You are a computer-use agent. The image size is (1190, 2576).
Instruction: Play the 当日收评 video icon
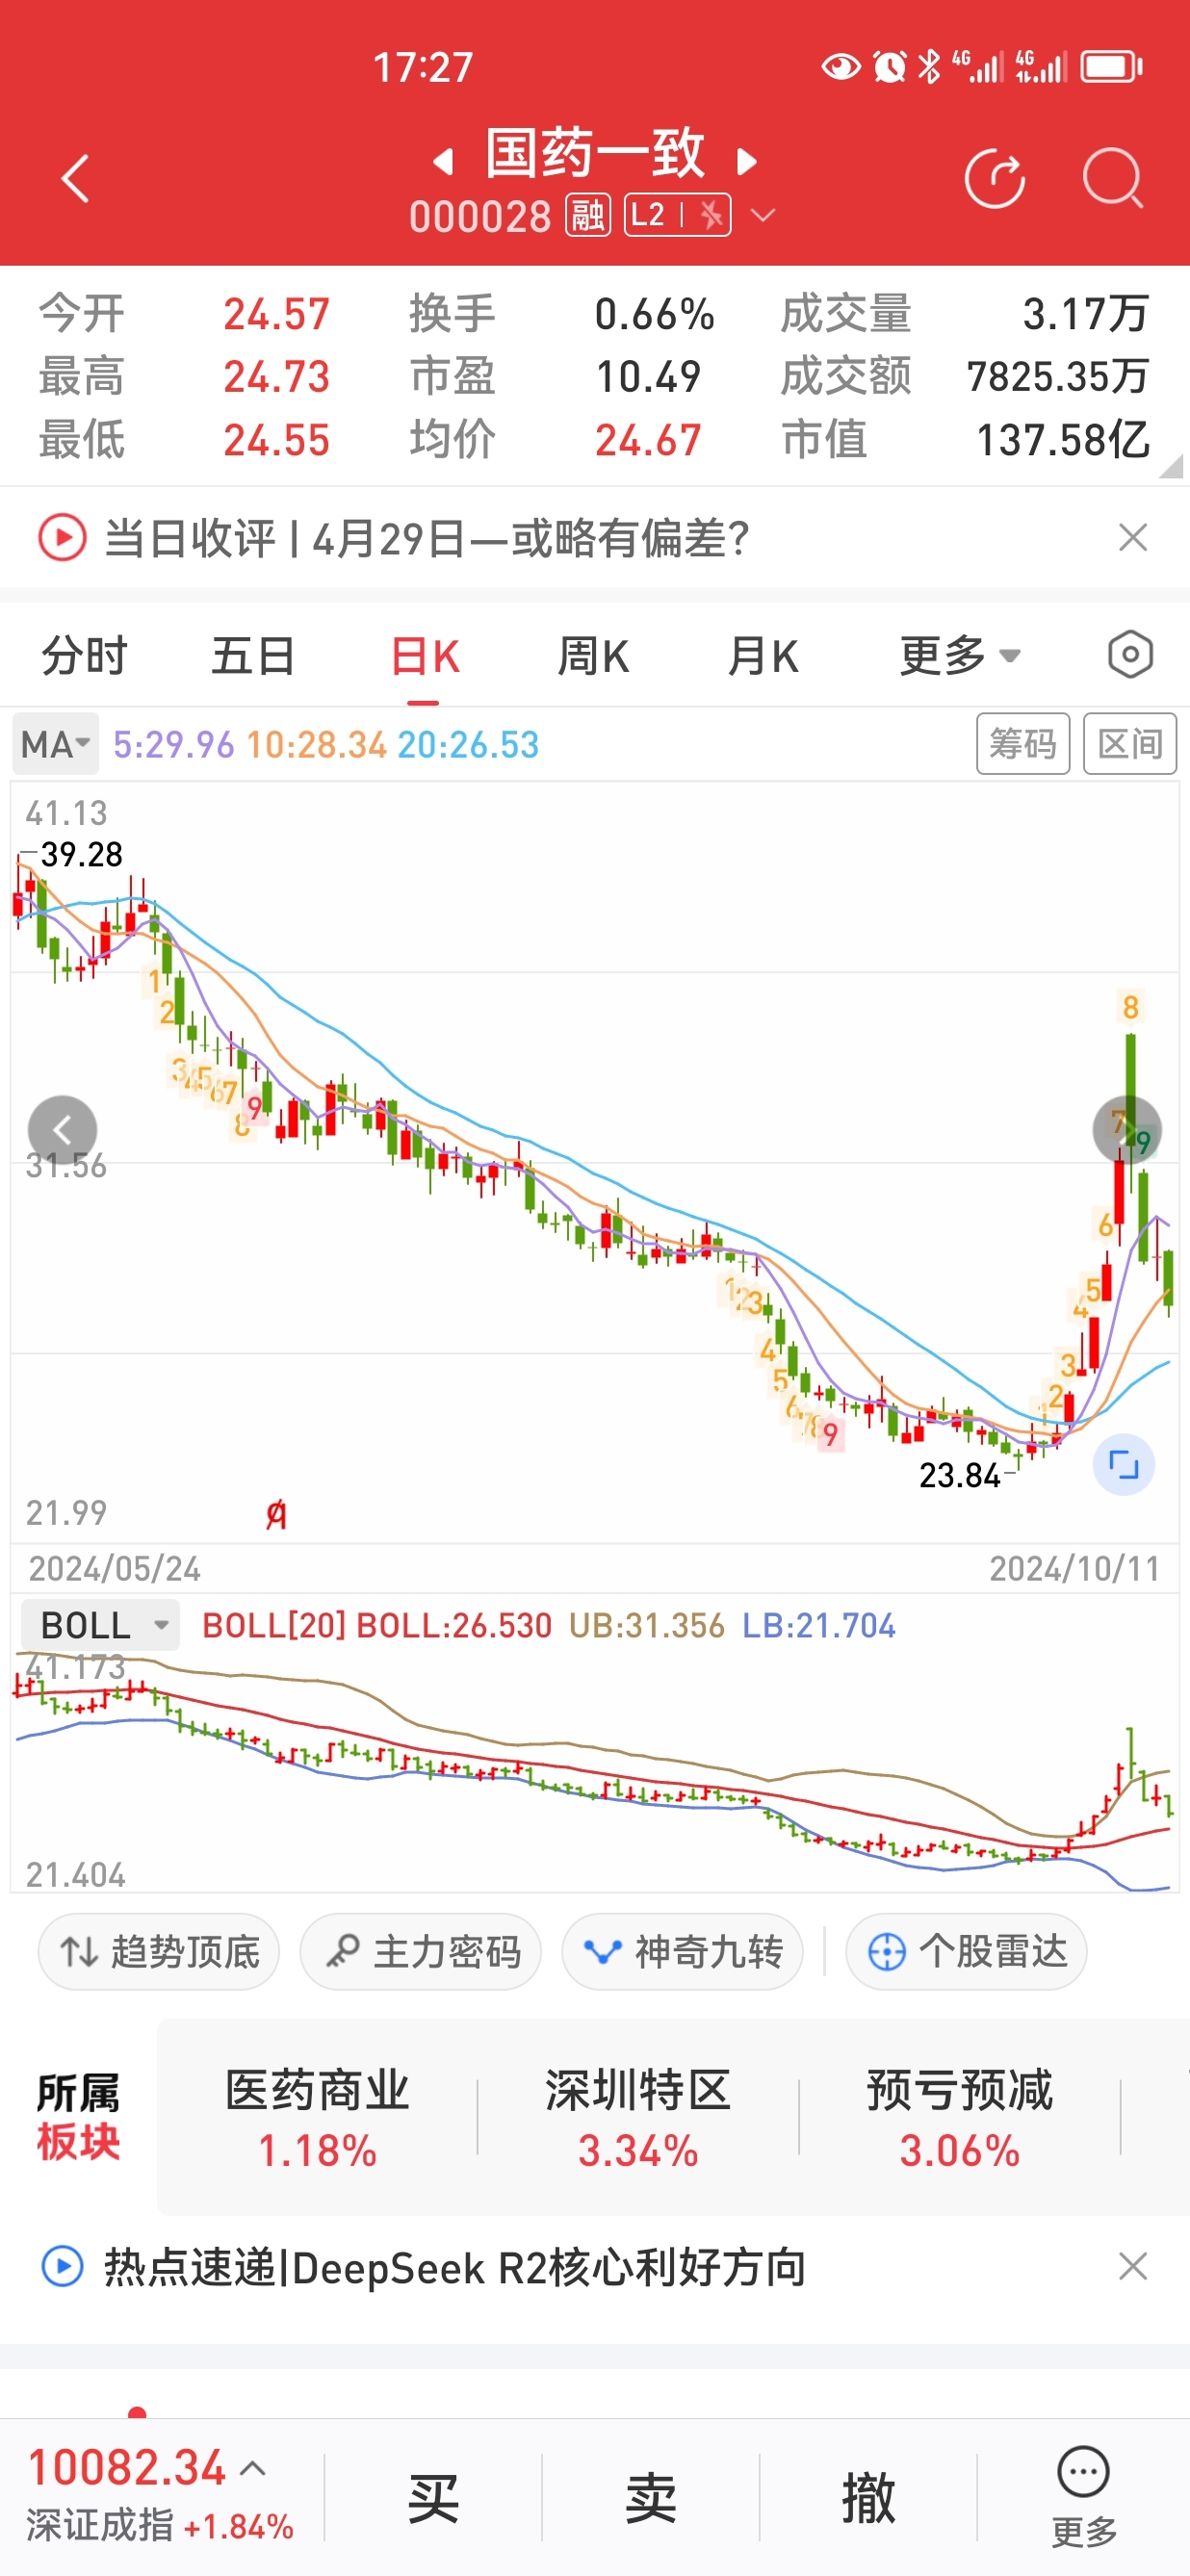(62, 538)
